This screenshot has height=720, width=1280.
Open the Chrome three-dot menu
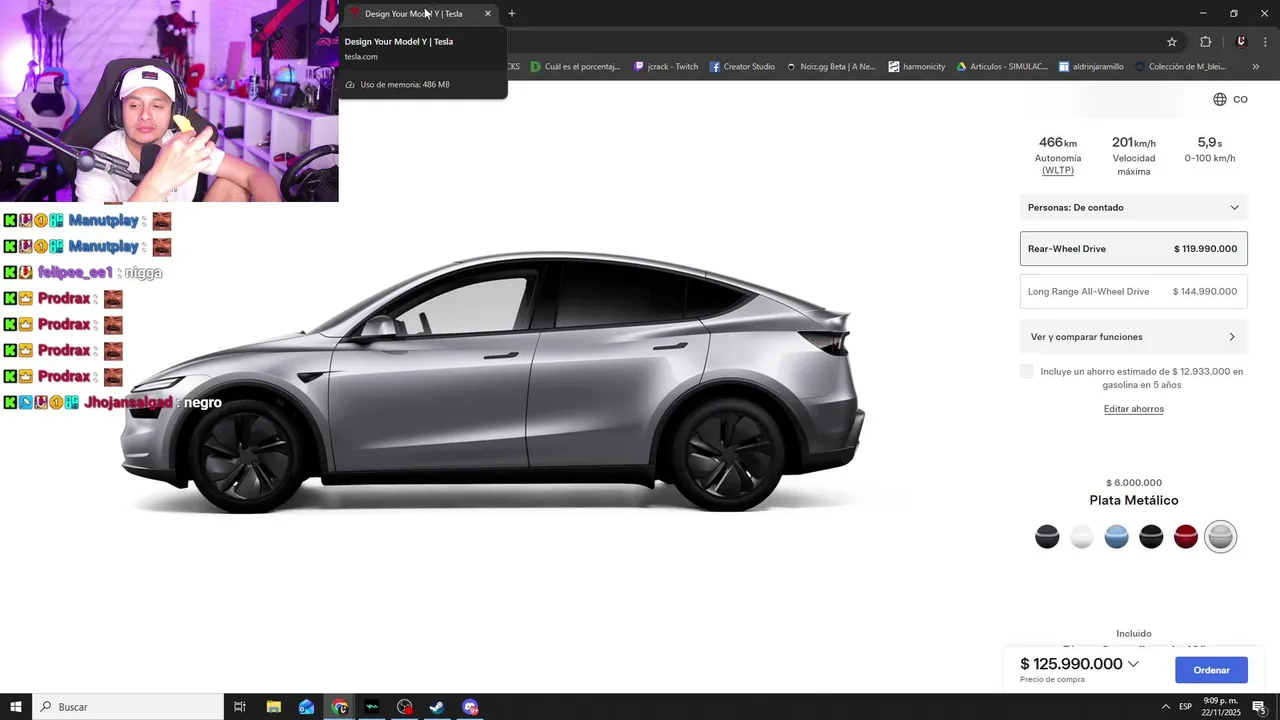coord(1265,42)
